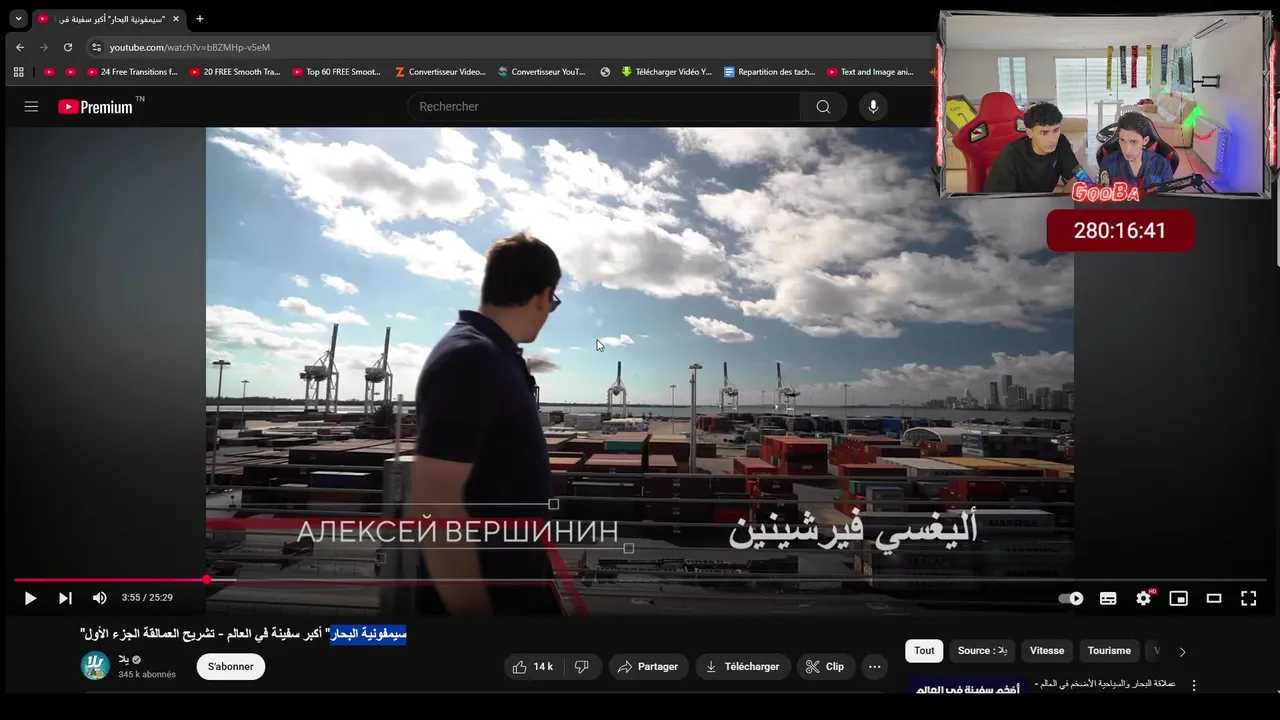
Task: Seek on the red video progress bar
Action: pos(640,580)
